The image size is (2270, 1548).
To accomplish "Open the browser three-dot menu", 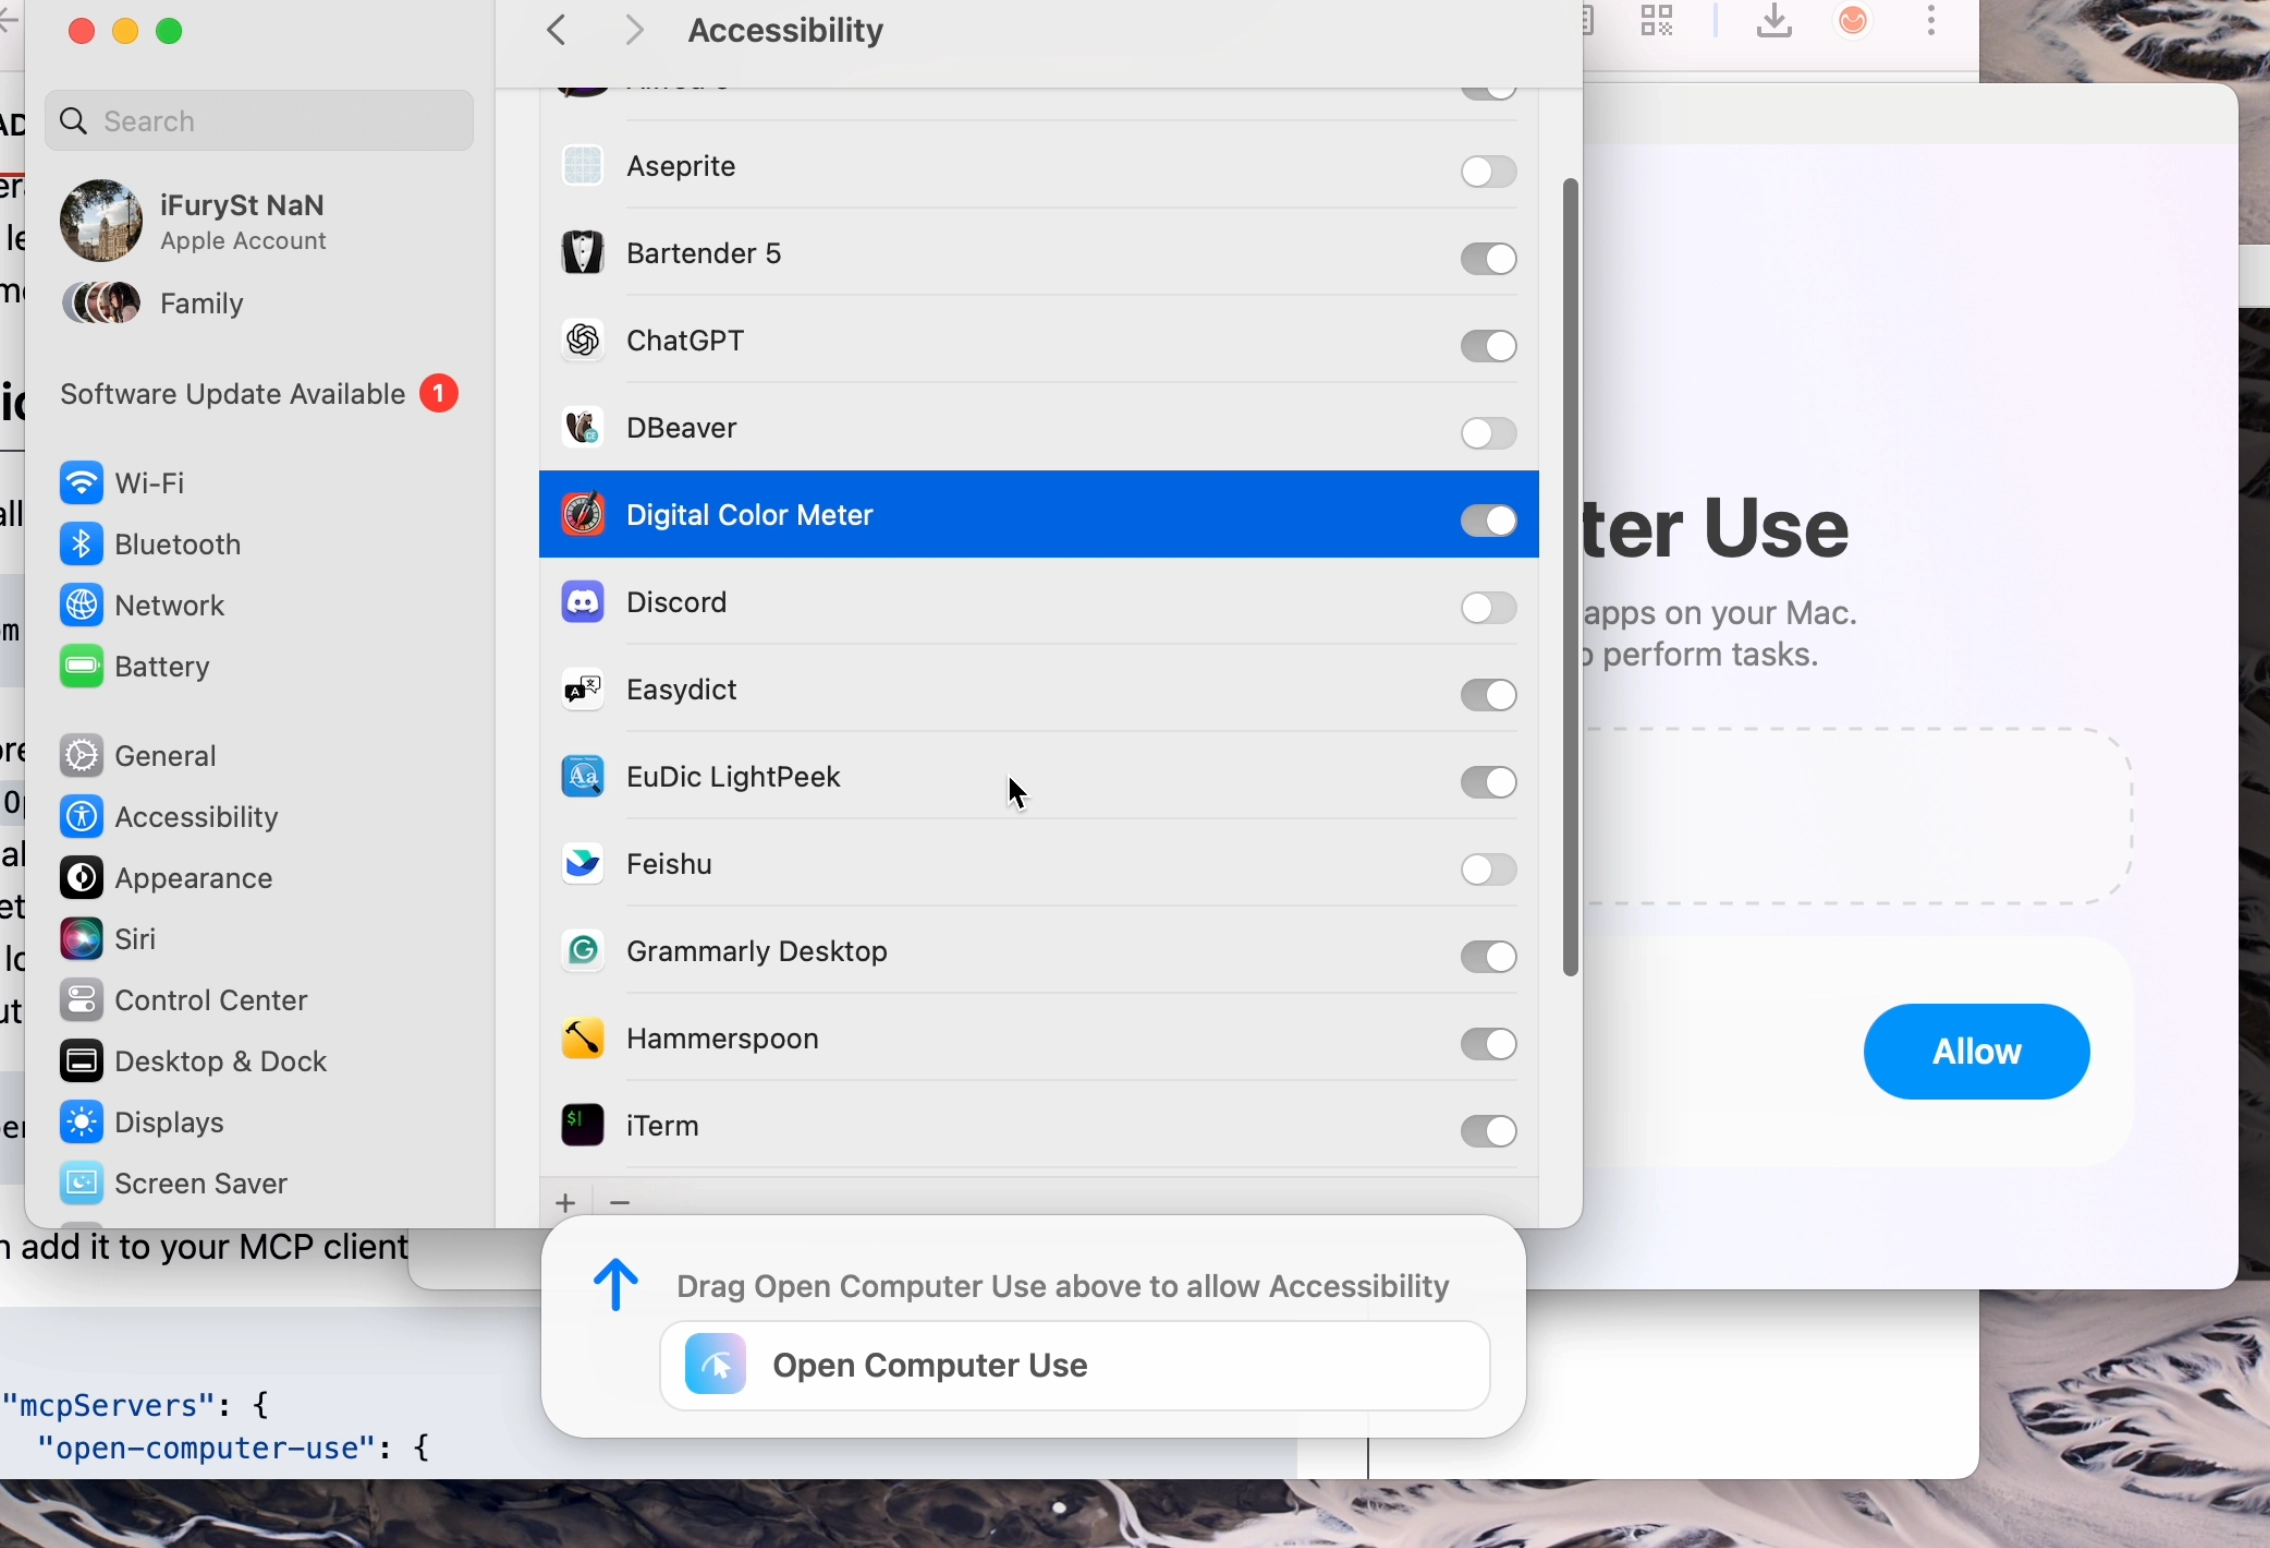I will pyautogui.click(x=1931, y=22).
